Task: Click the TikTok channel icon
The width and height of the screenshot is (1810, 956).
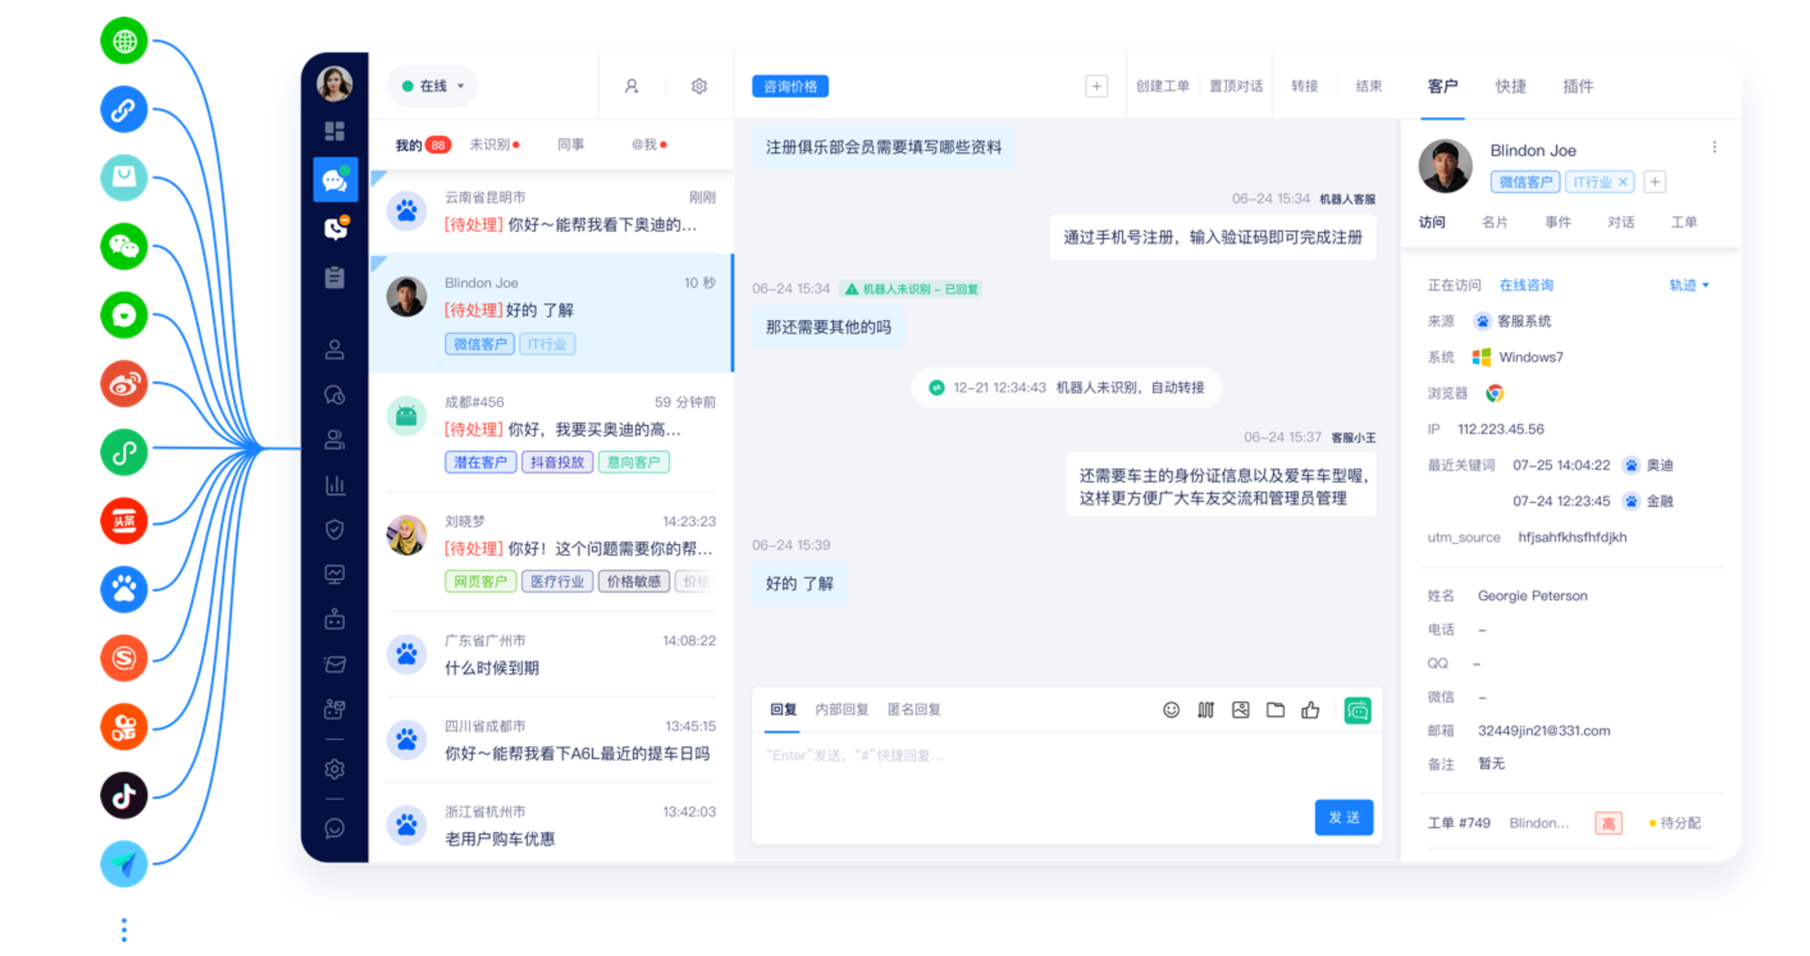Action: point(124,796)
